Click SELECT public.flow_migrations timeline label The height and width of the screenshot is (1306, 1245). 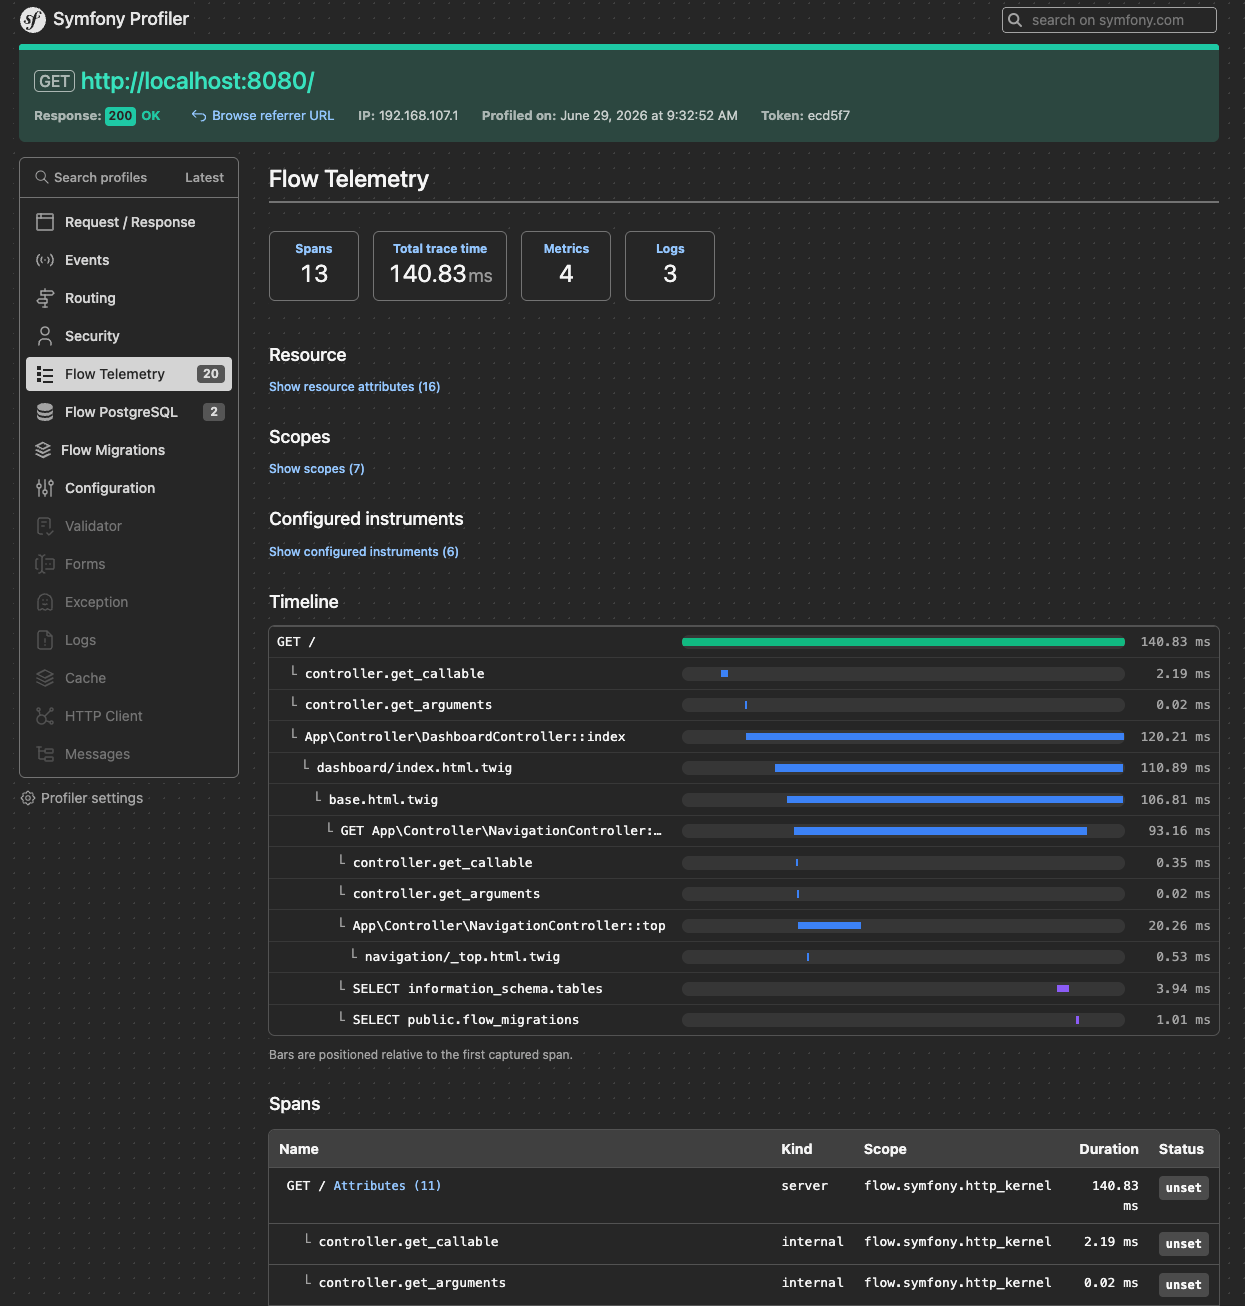click(466, 1020)
